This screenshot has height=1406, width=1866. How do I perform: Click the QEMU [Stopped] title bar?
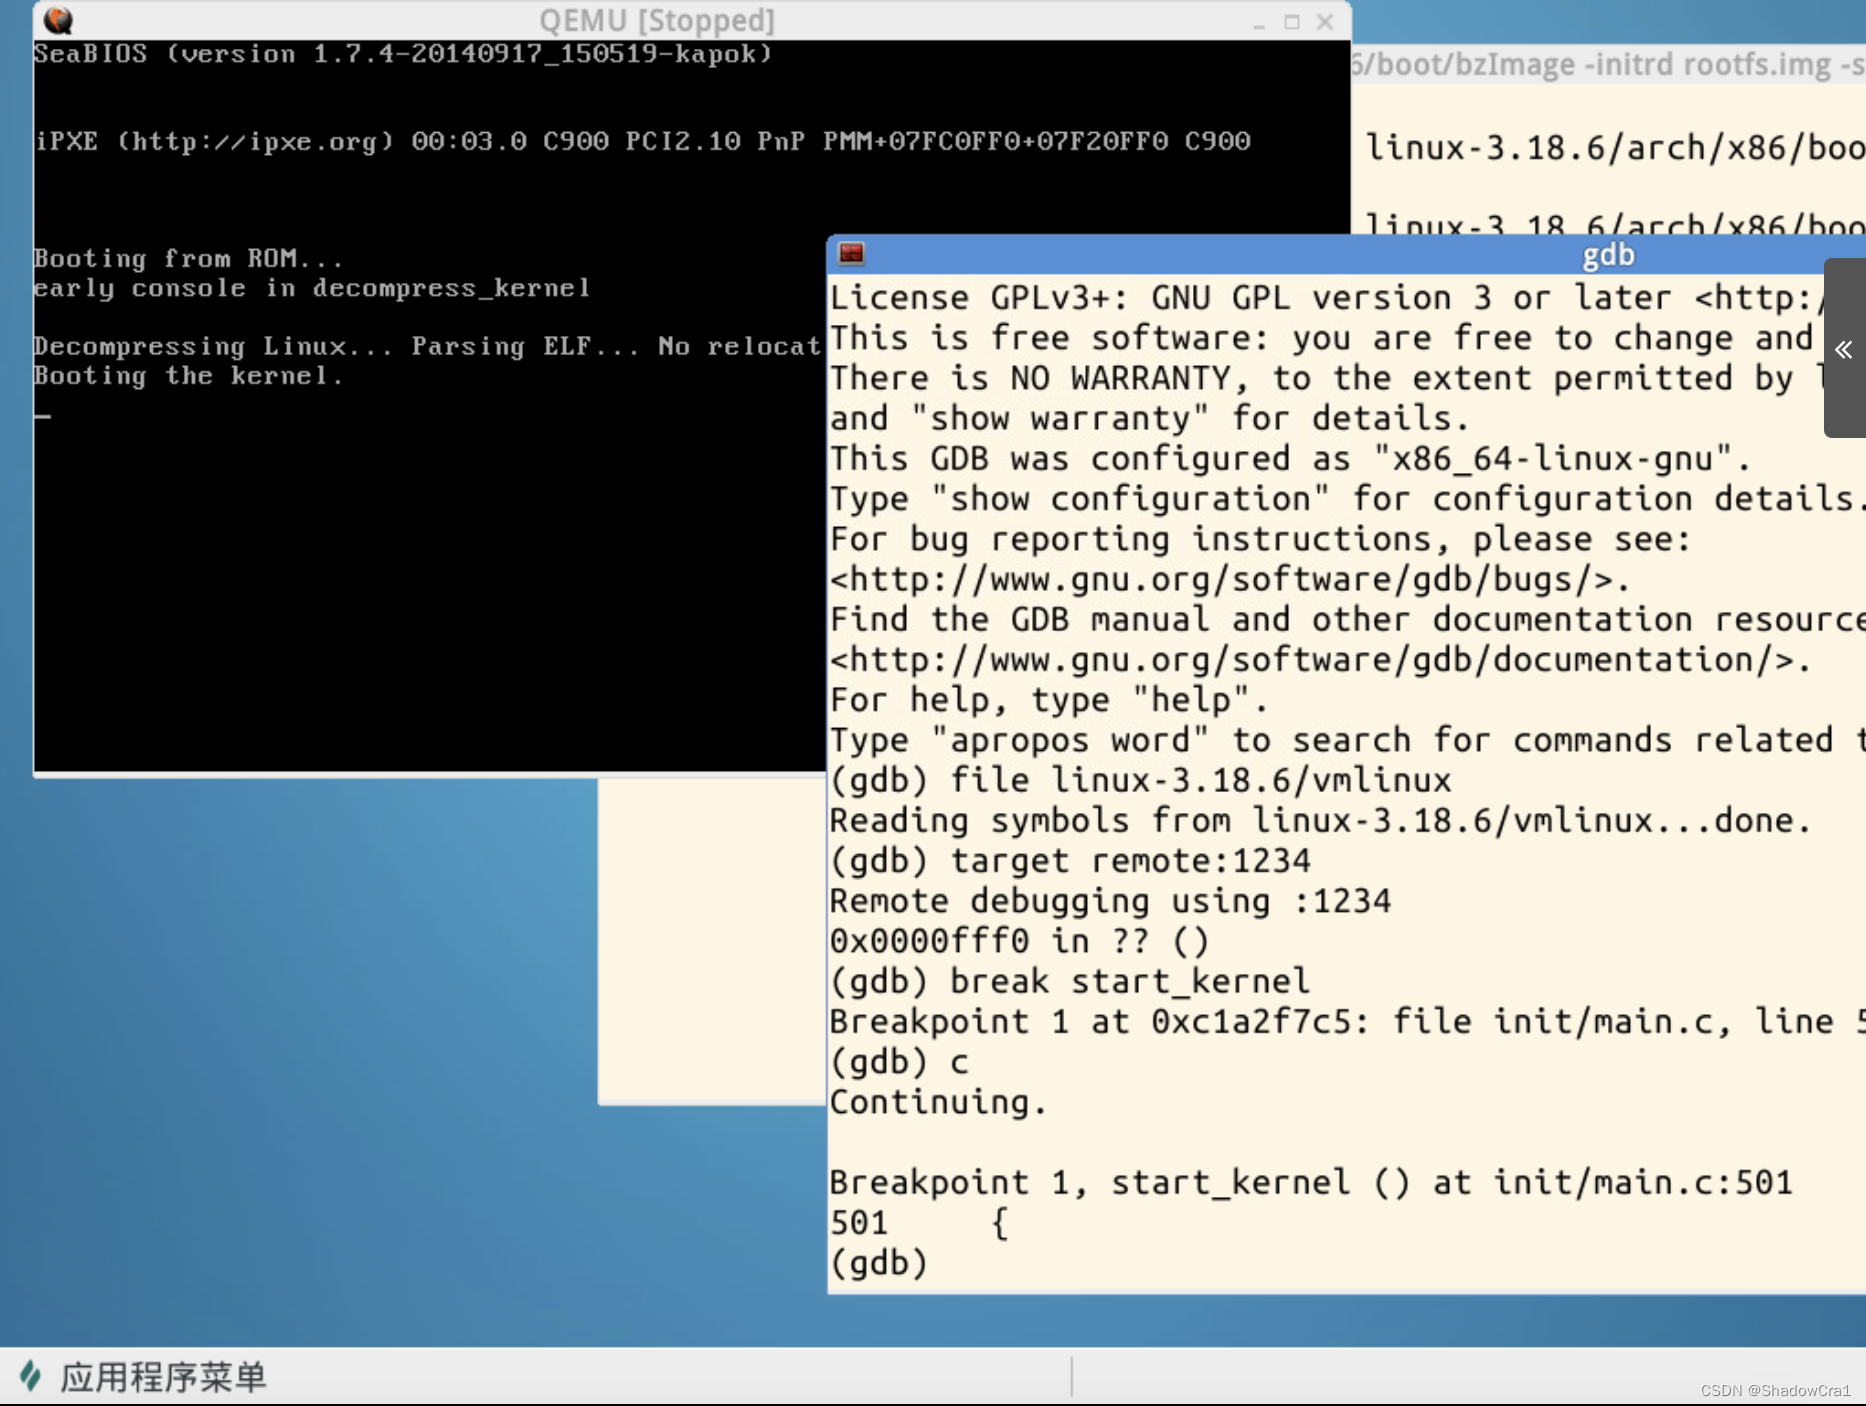point(657,20)
